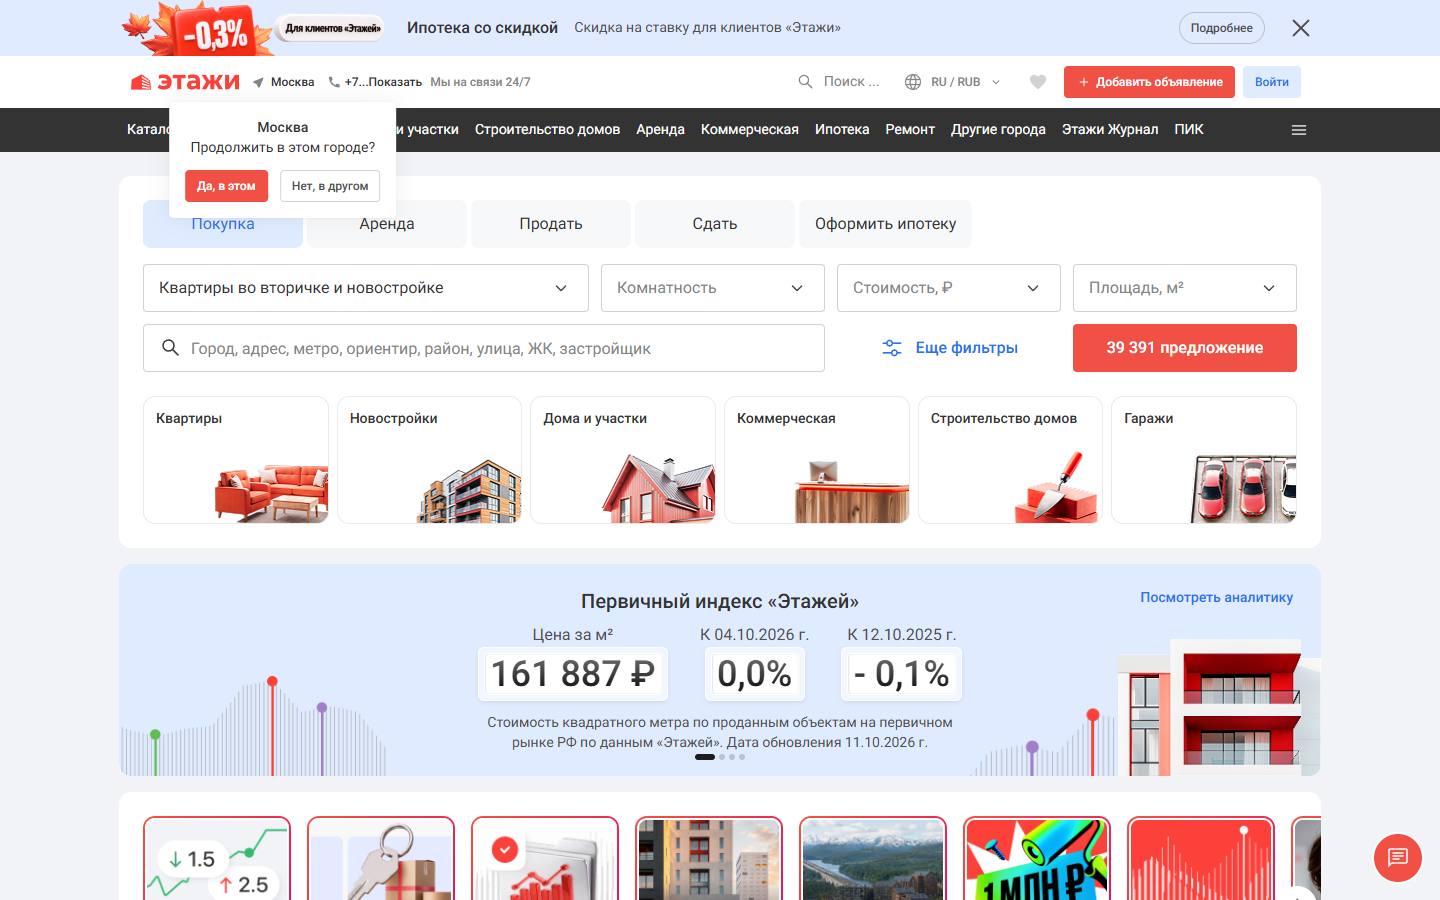Expand the property type dropdown
Viewport: 1440px width, 900px height.
pyautogui.click(x=366, y=288)
